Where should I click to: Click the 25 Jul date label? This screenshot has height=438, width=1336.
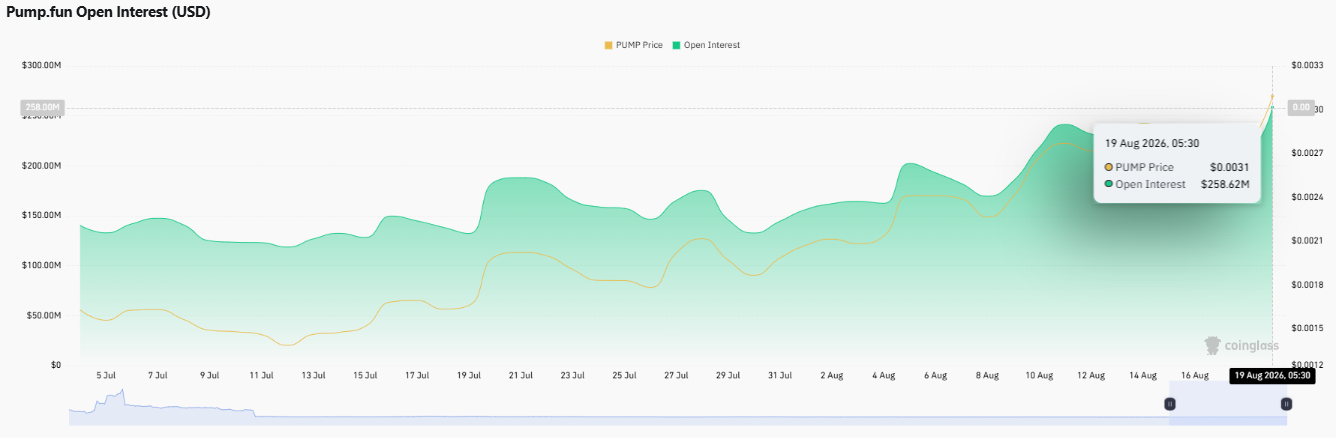click(624, 376)
